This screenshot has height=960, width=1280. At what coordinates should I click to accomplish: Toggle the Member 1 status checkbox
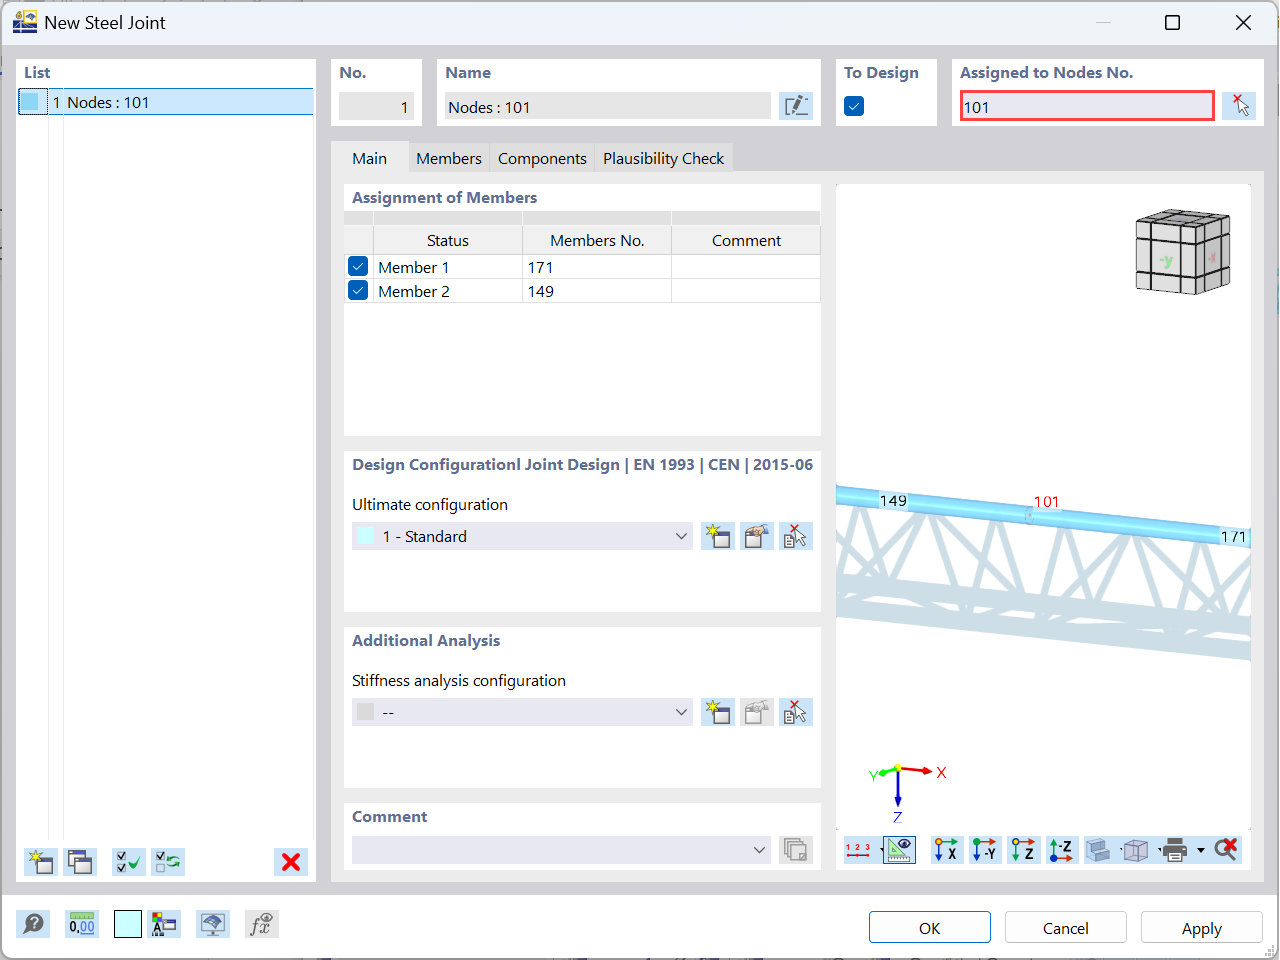pyautogui.click(x=358, y=267)
